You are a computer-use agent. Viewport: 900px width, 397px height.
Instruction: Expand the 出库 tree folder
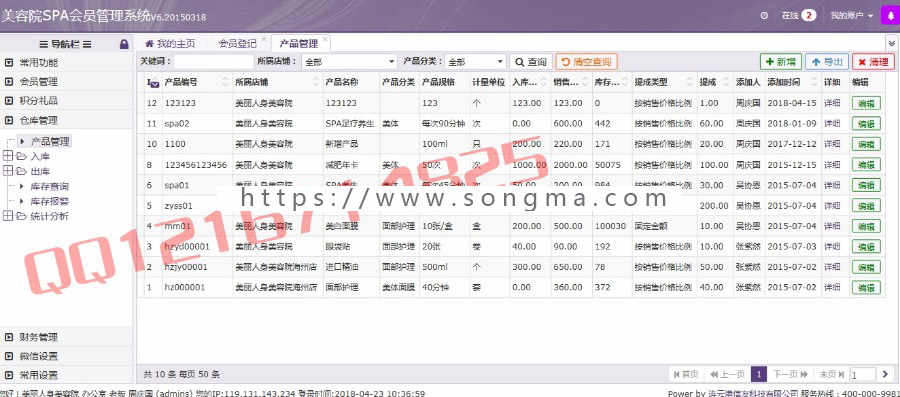[x=7, y=171]
